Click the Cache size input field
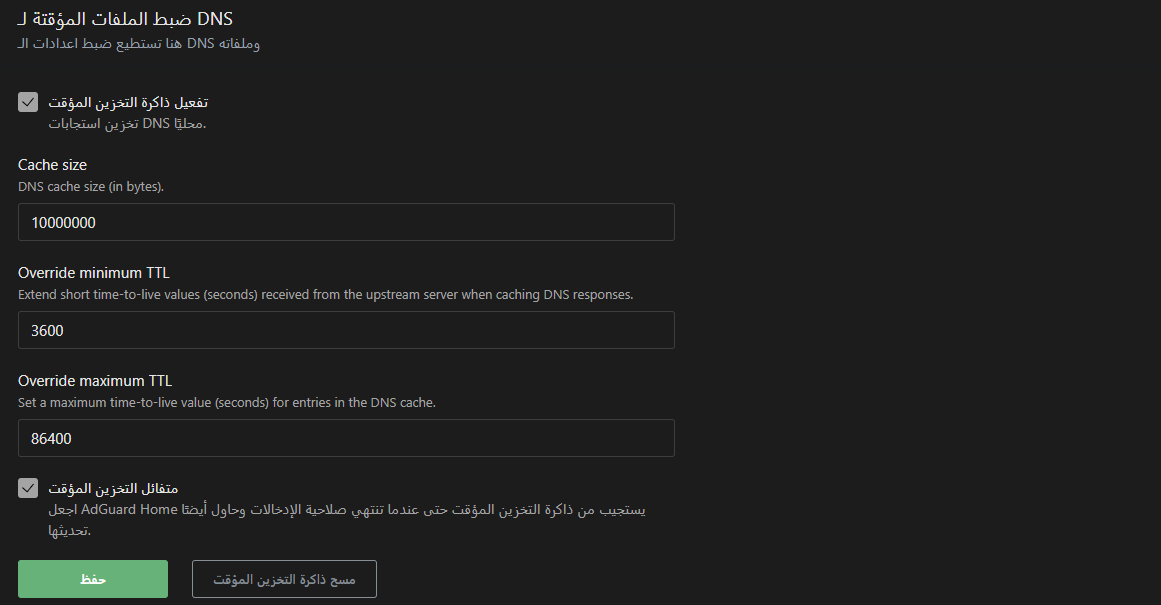This screenshot has height=605, width=1161. (x=346, y=222)
